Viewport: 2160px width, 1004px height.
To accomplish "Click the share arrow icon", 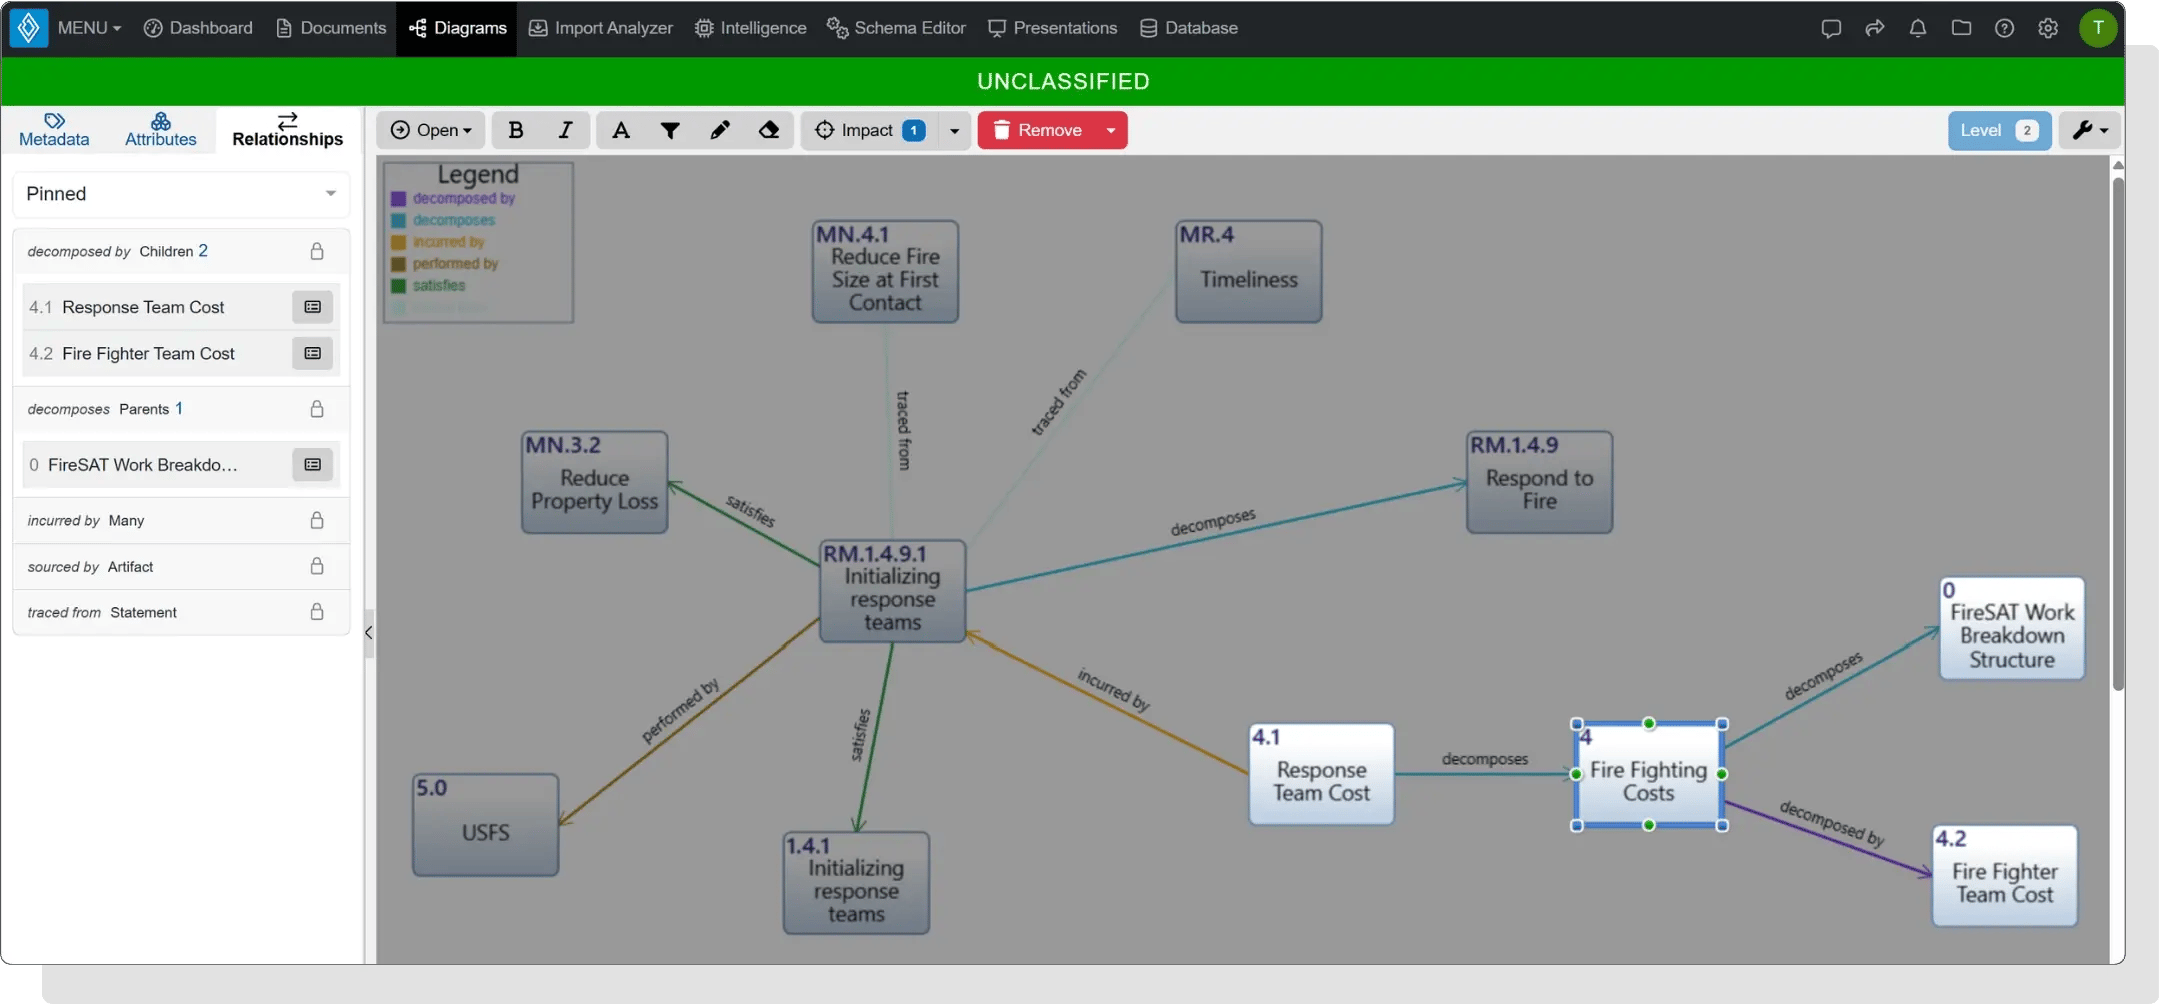I will click(1874, 28).
